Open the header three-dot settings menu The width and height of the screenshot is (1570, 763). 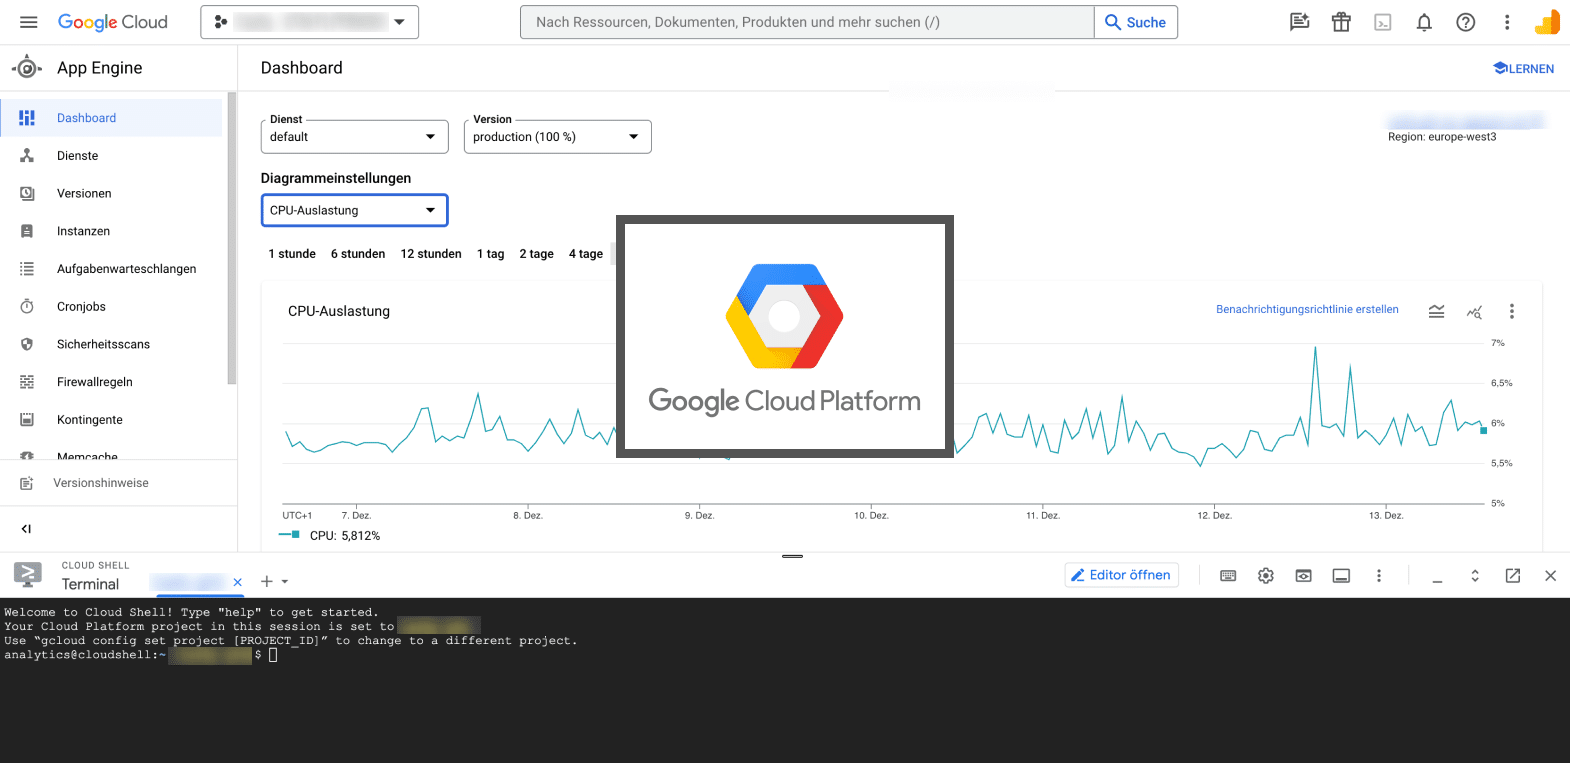tap(1507, 22)
